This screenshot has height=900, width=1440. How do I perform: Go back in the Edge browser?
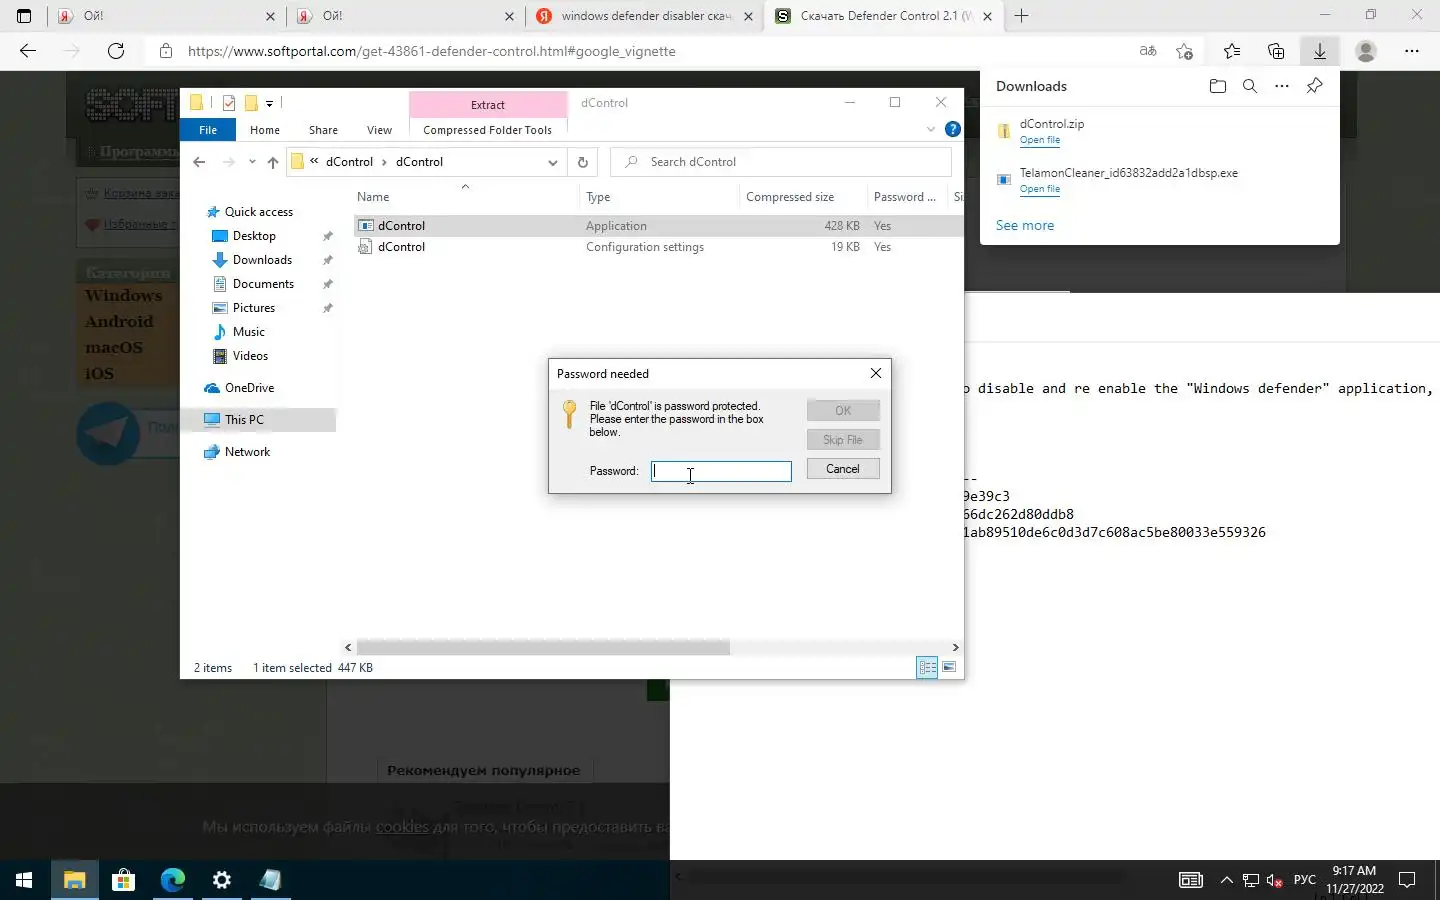[x=28, y=51]
